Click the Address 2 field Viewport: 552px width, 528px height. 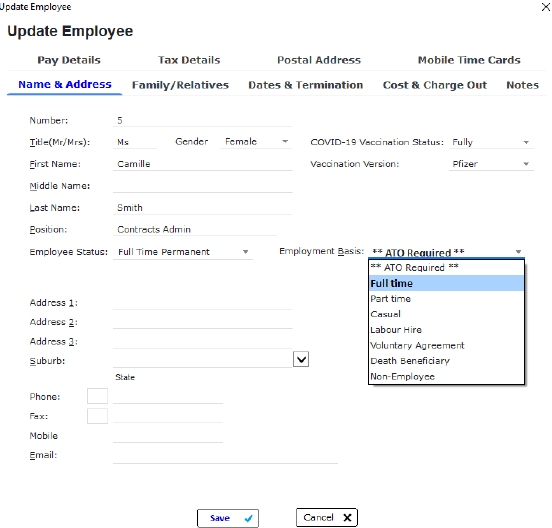(x=202, y=322)
